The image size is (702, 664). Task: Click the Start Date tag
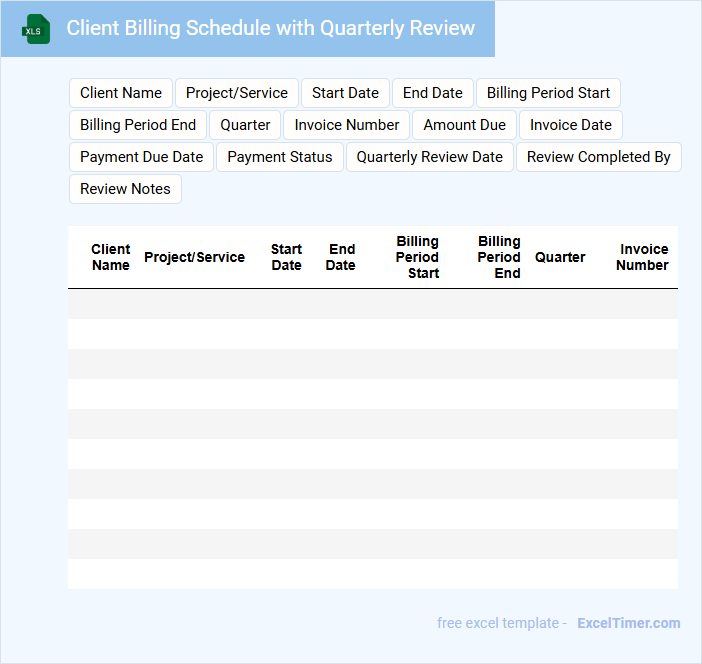tap(345, 93)
